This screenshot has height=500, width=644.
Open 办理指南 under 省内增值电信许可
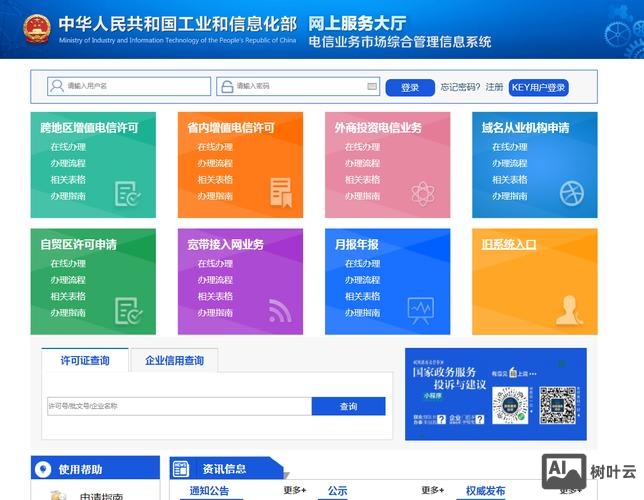click(x=215, y=196)
